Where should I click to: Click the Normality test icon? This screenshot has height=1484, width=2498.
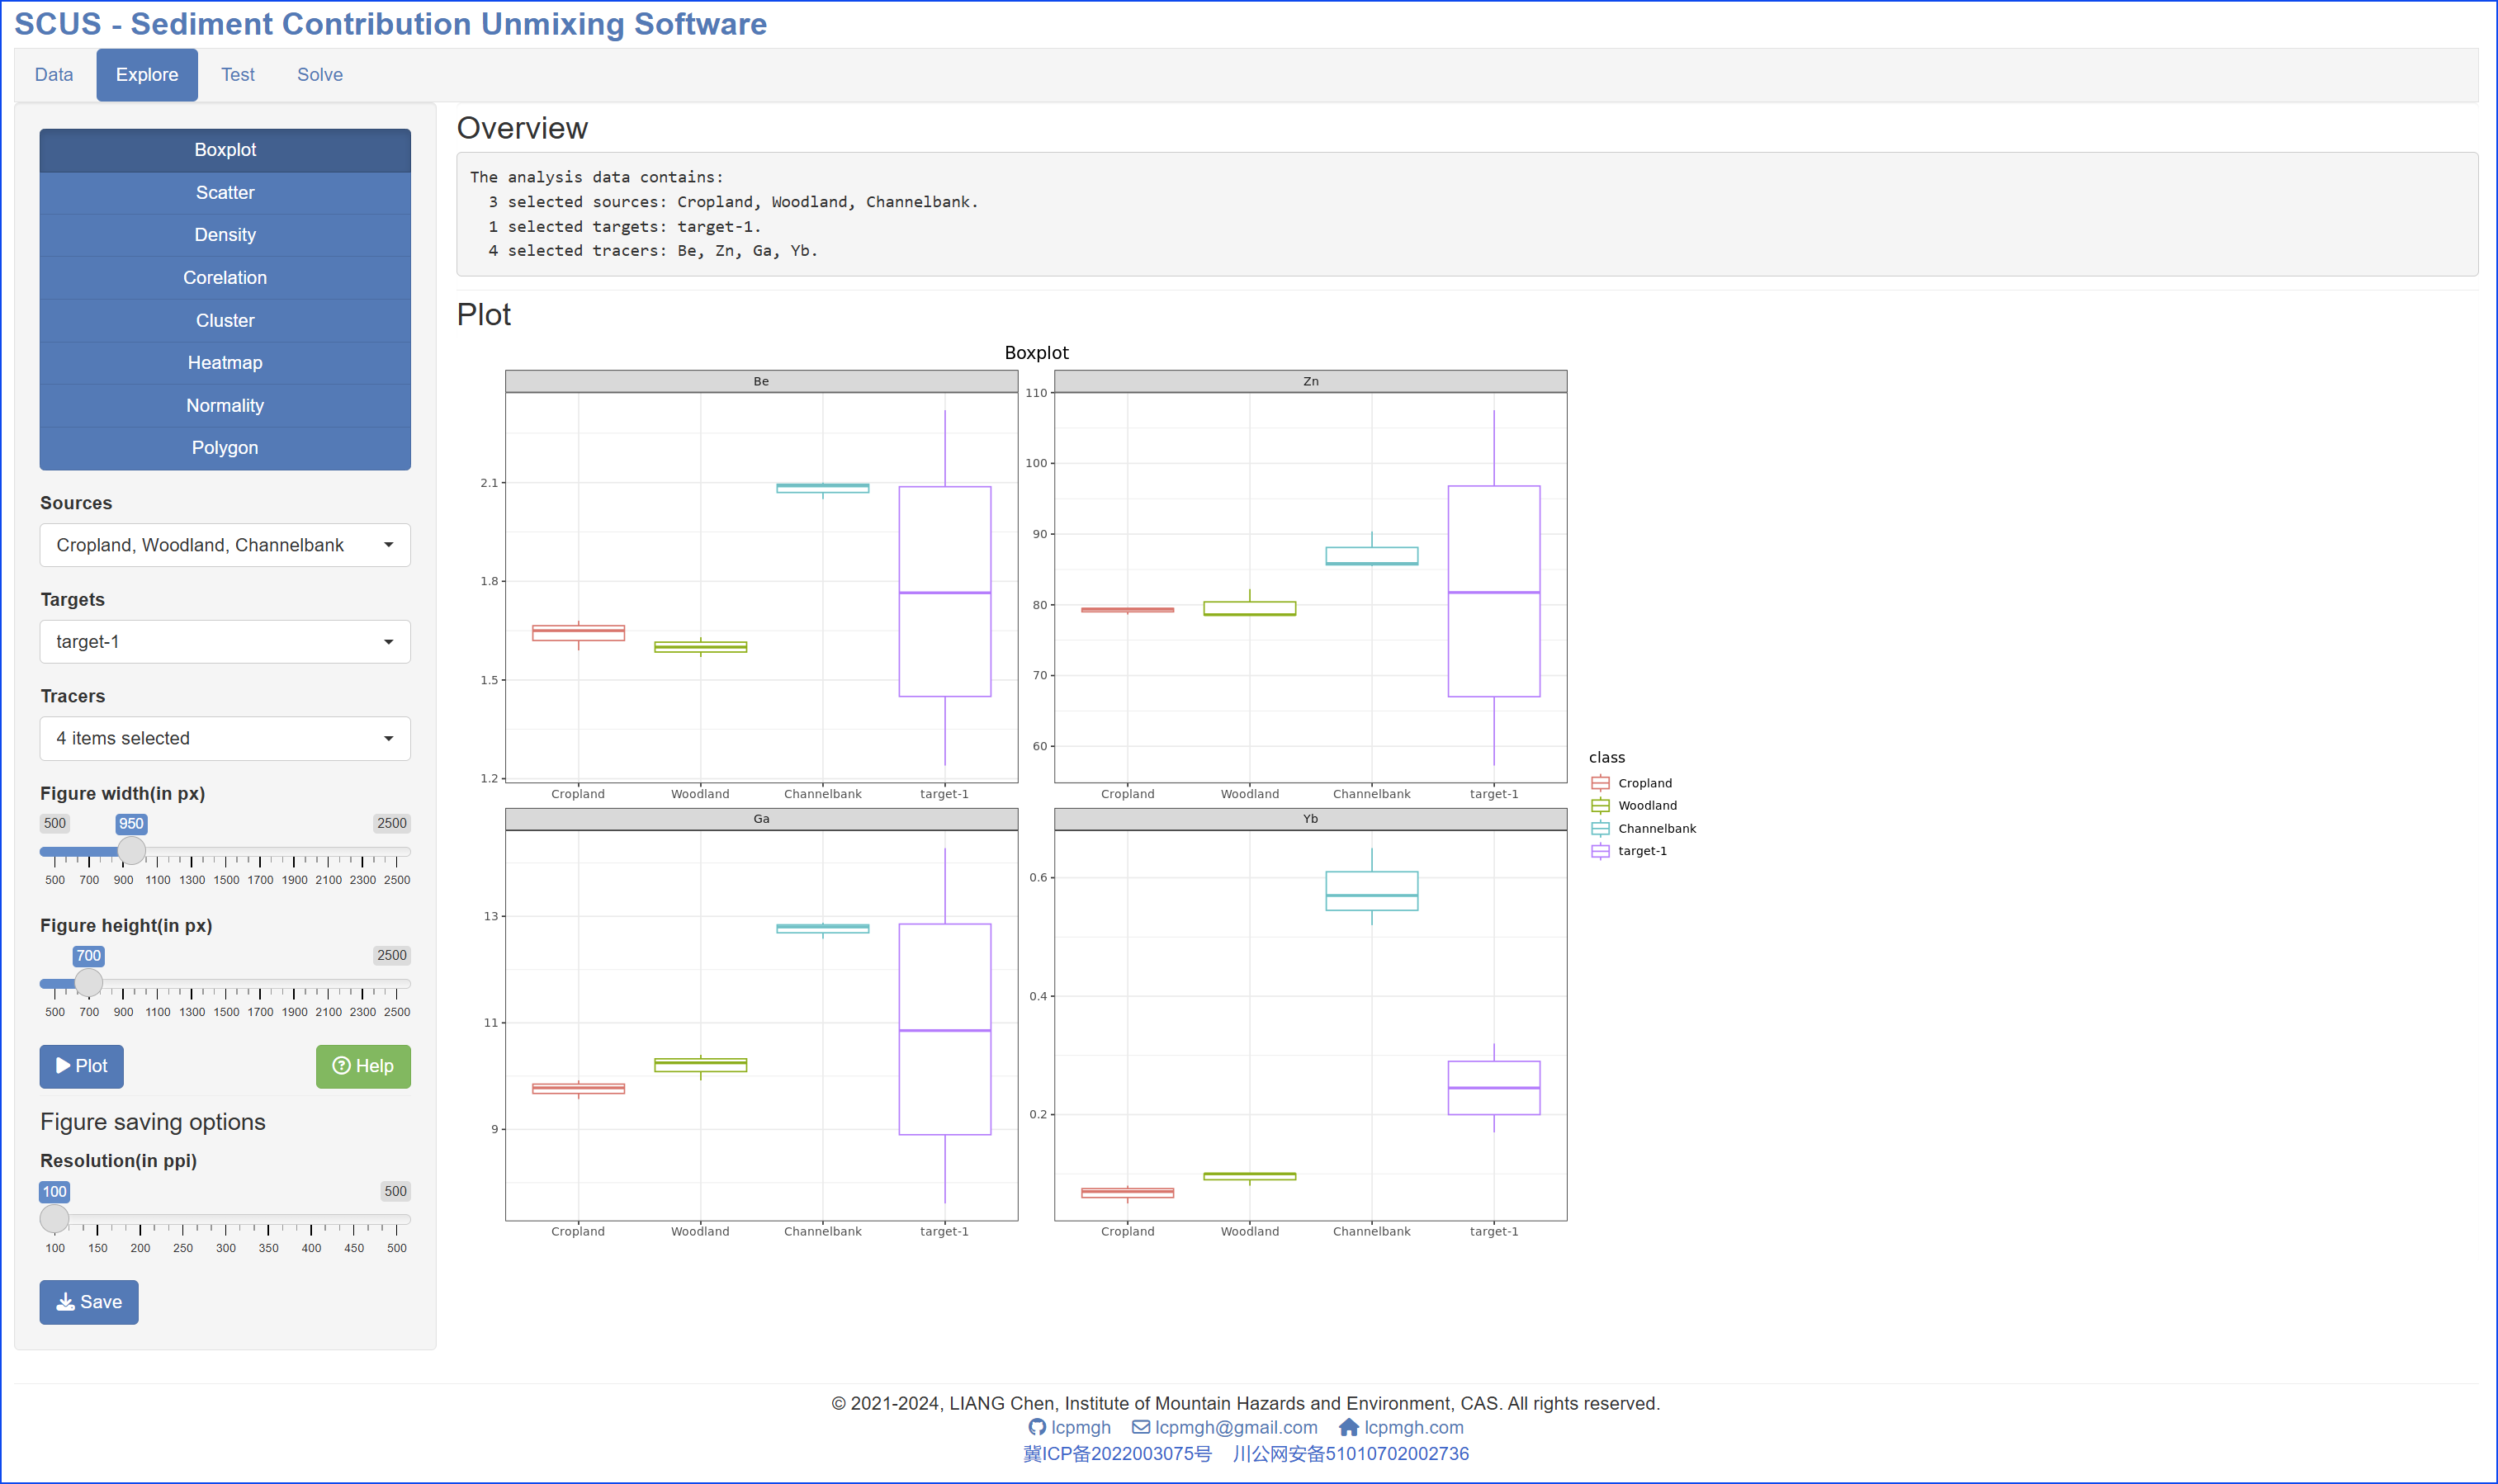[225, 404]
